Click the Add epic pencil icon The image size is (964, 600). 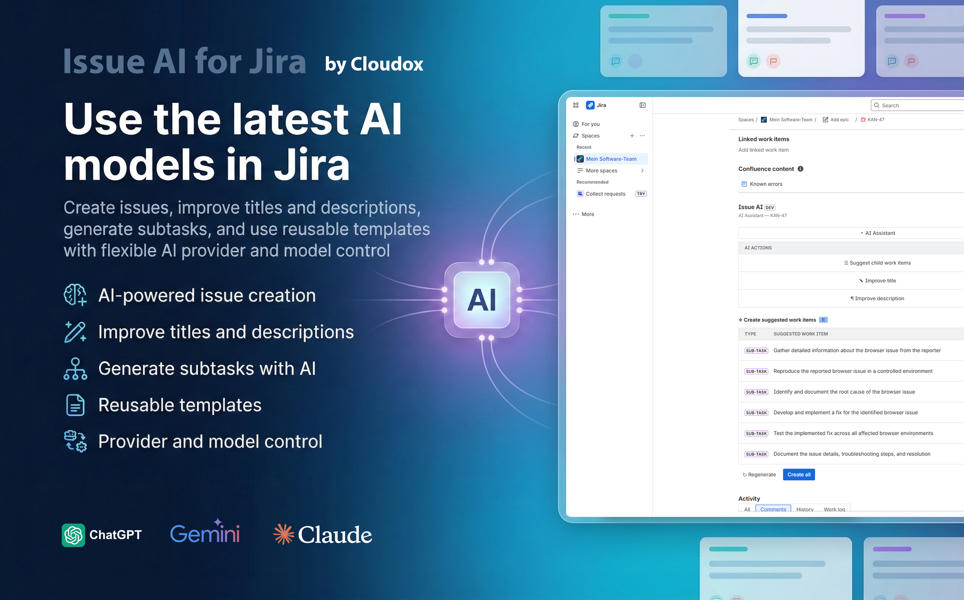coord(825,119)
